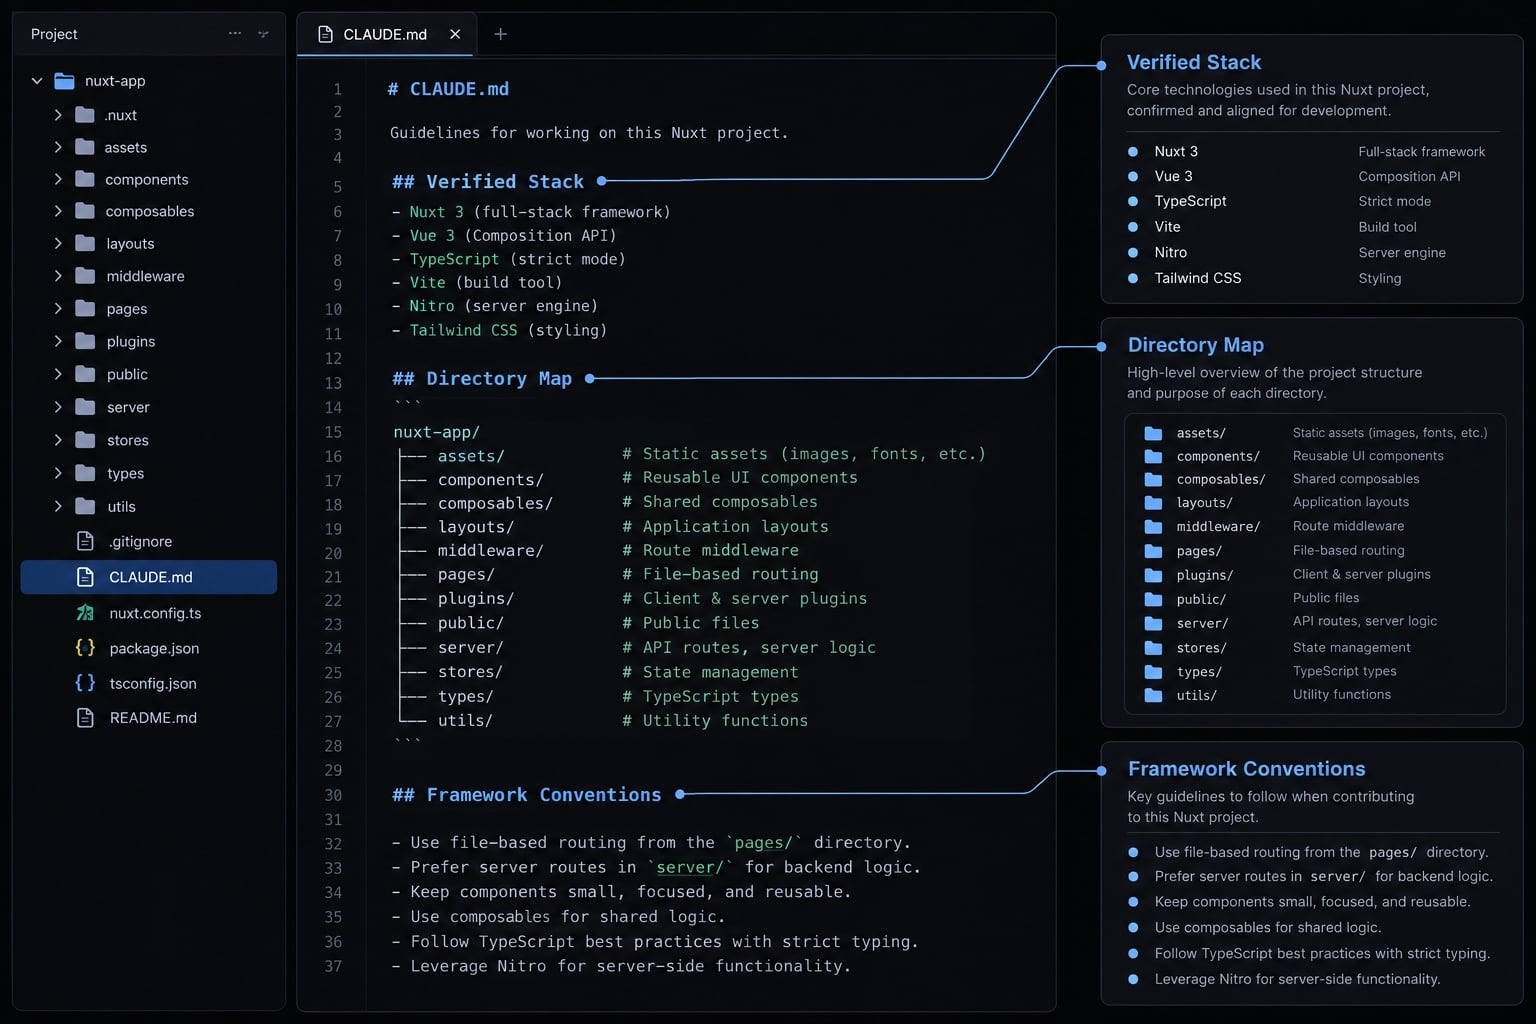Expand the assets folder chevron

58,147
